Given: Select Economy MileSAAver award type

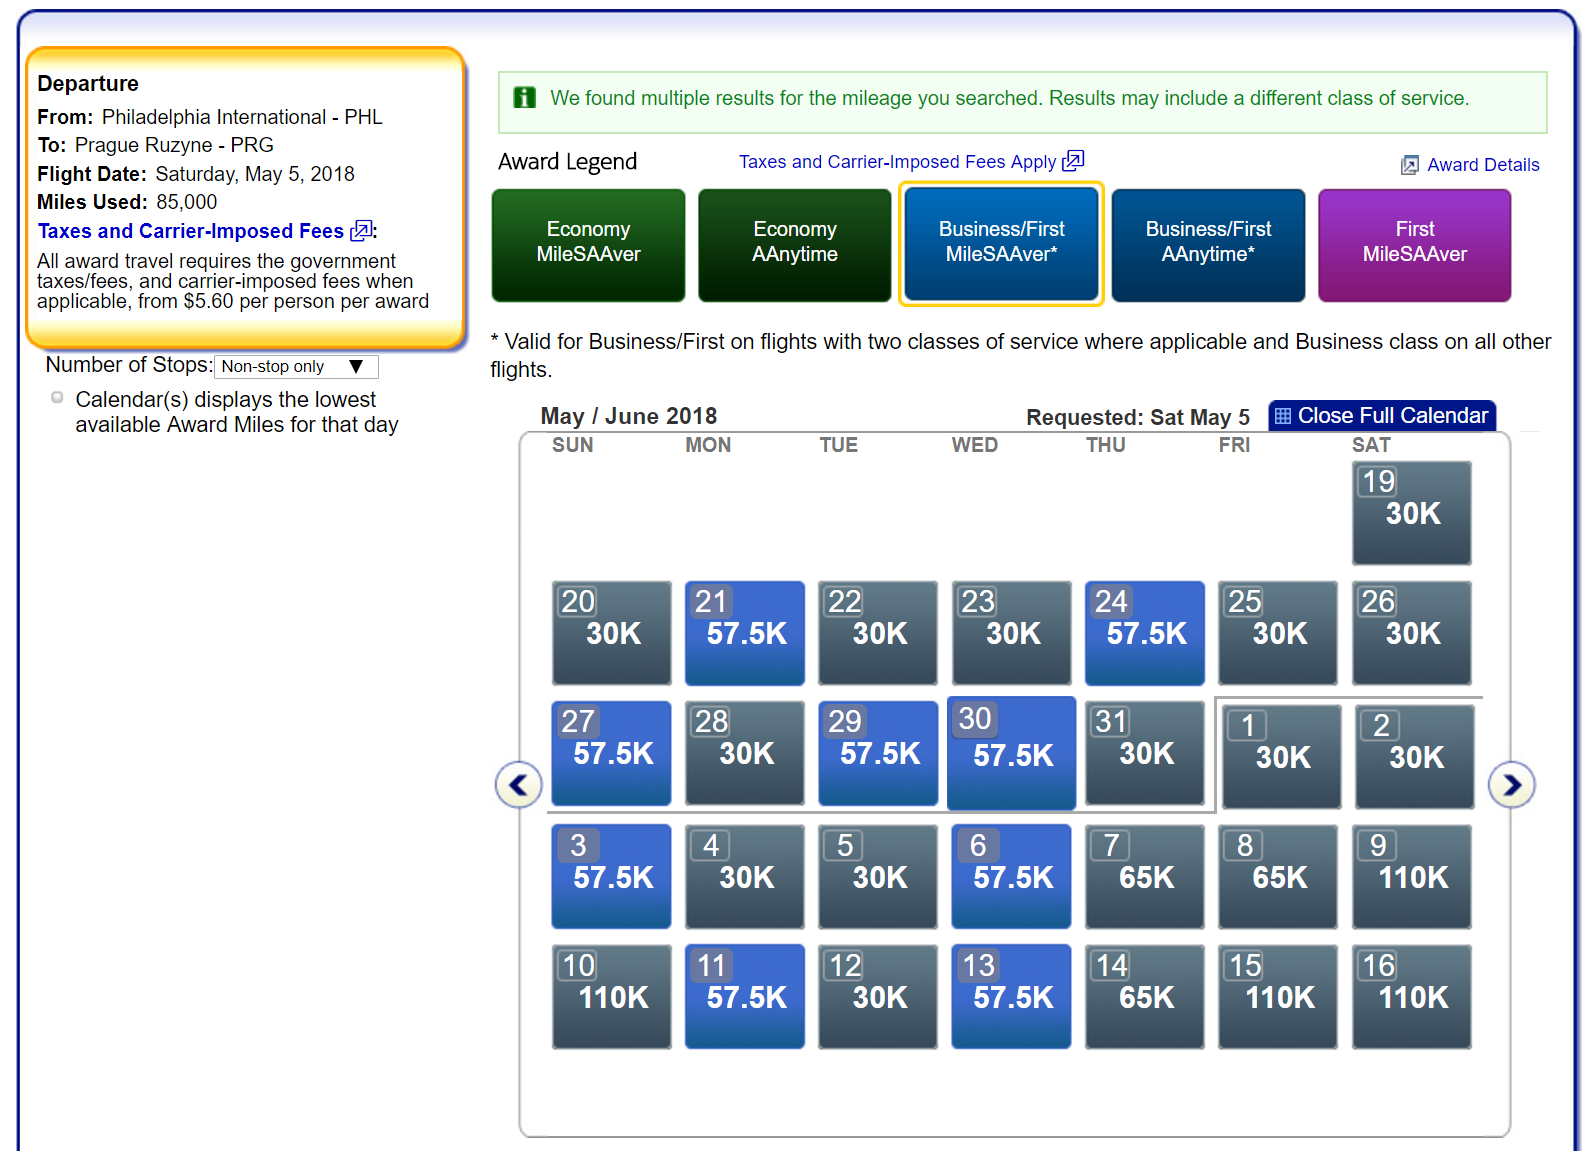Looking at the screenshot, I should tap(588, 245).
